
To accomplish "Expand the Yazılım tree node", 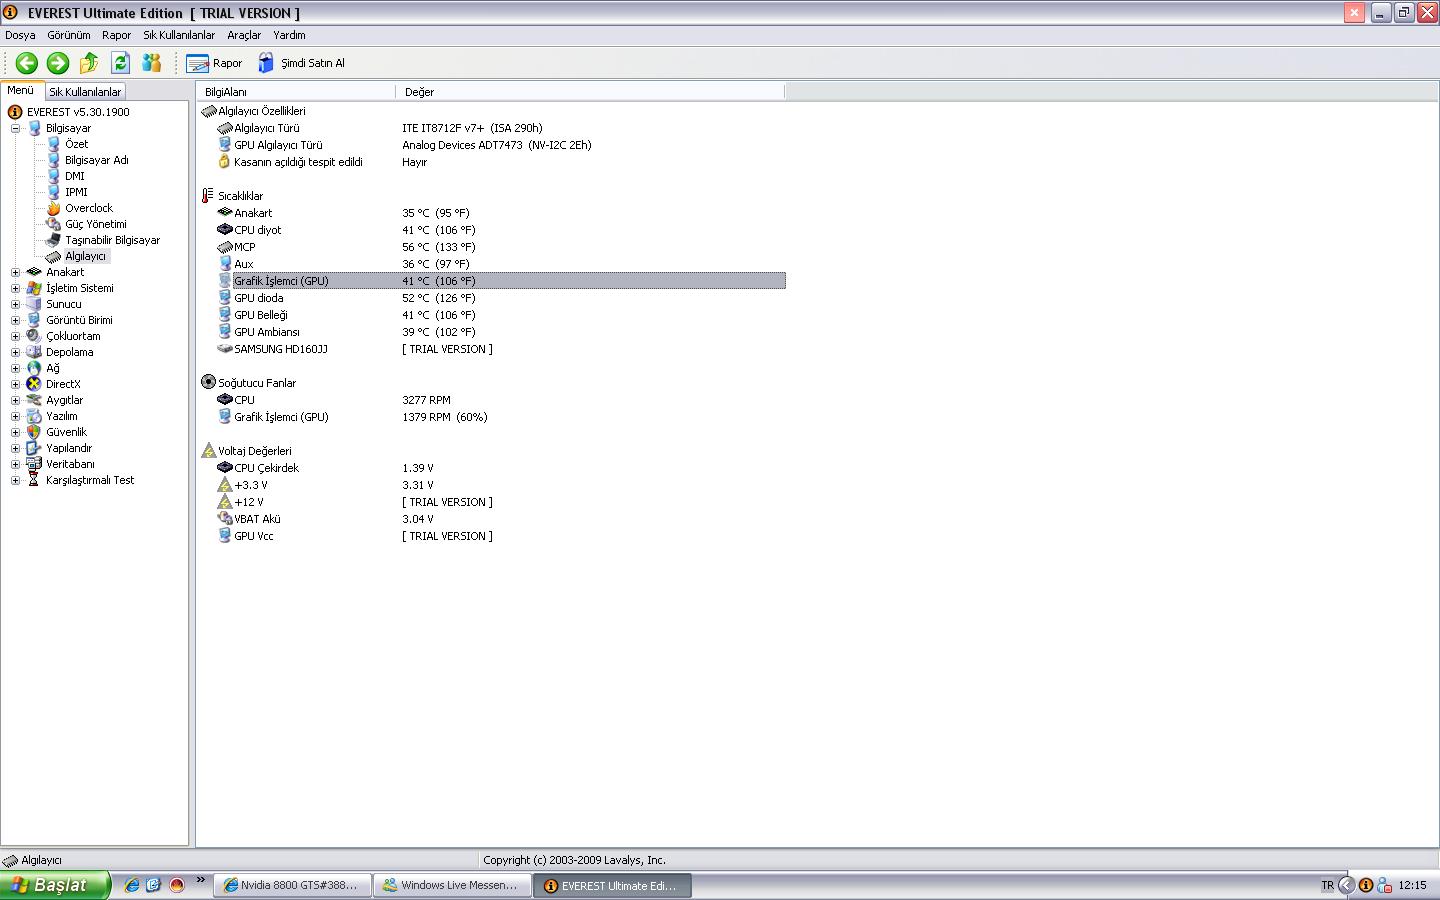I will (x=15, y=416).
